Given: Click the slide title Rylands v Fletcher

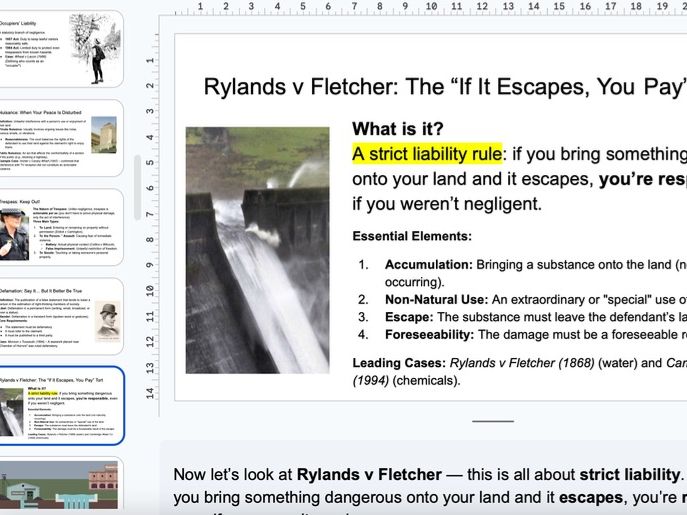Looking at the screenshot, I should click(x=445, y=86).
